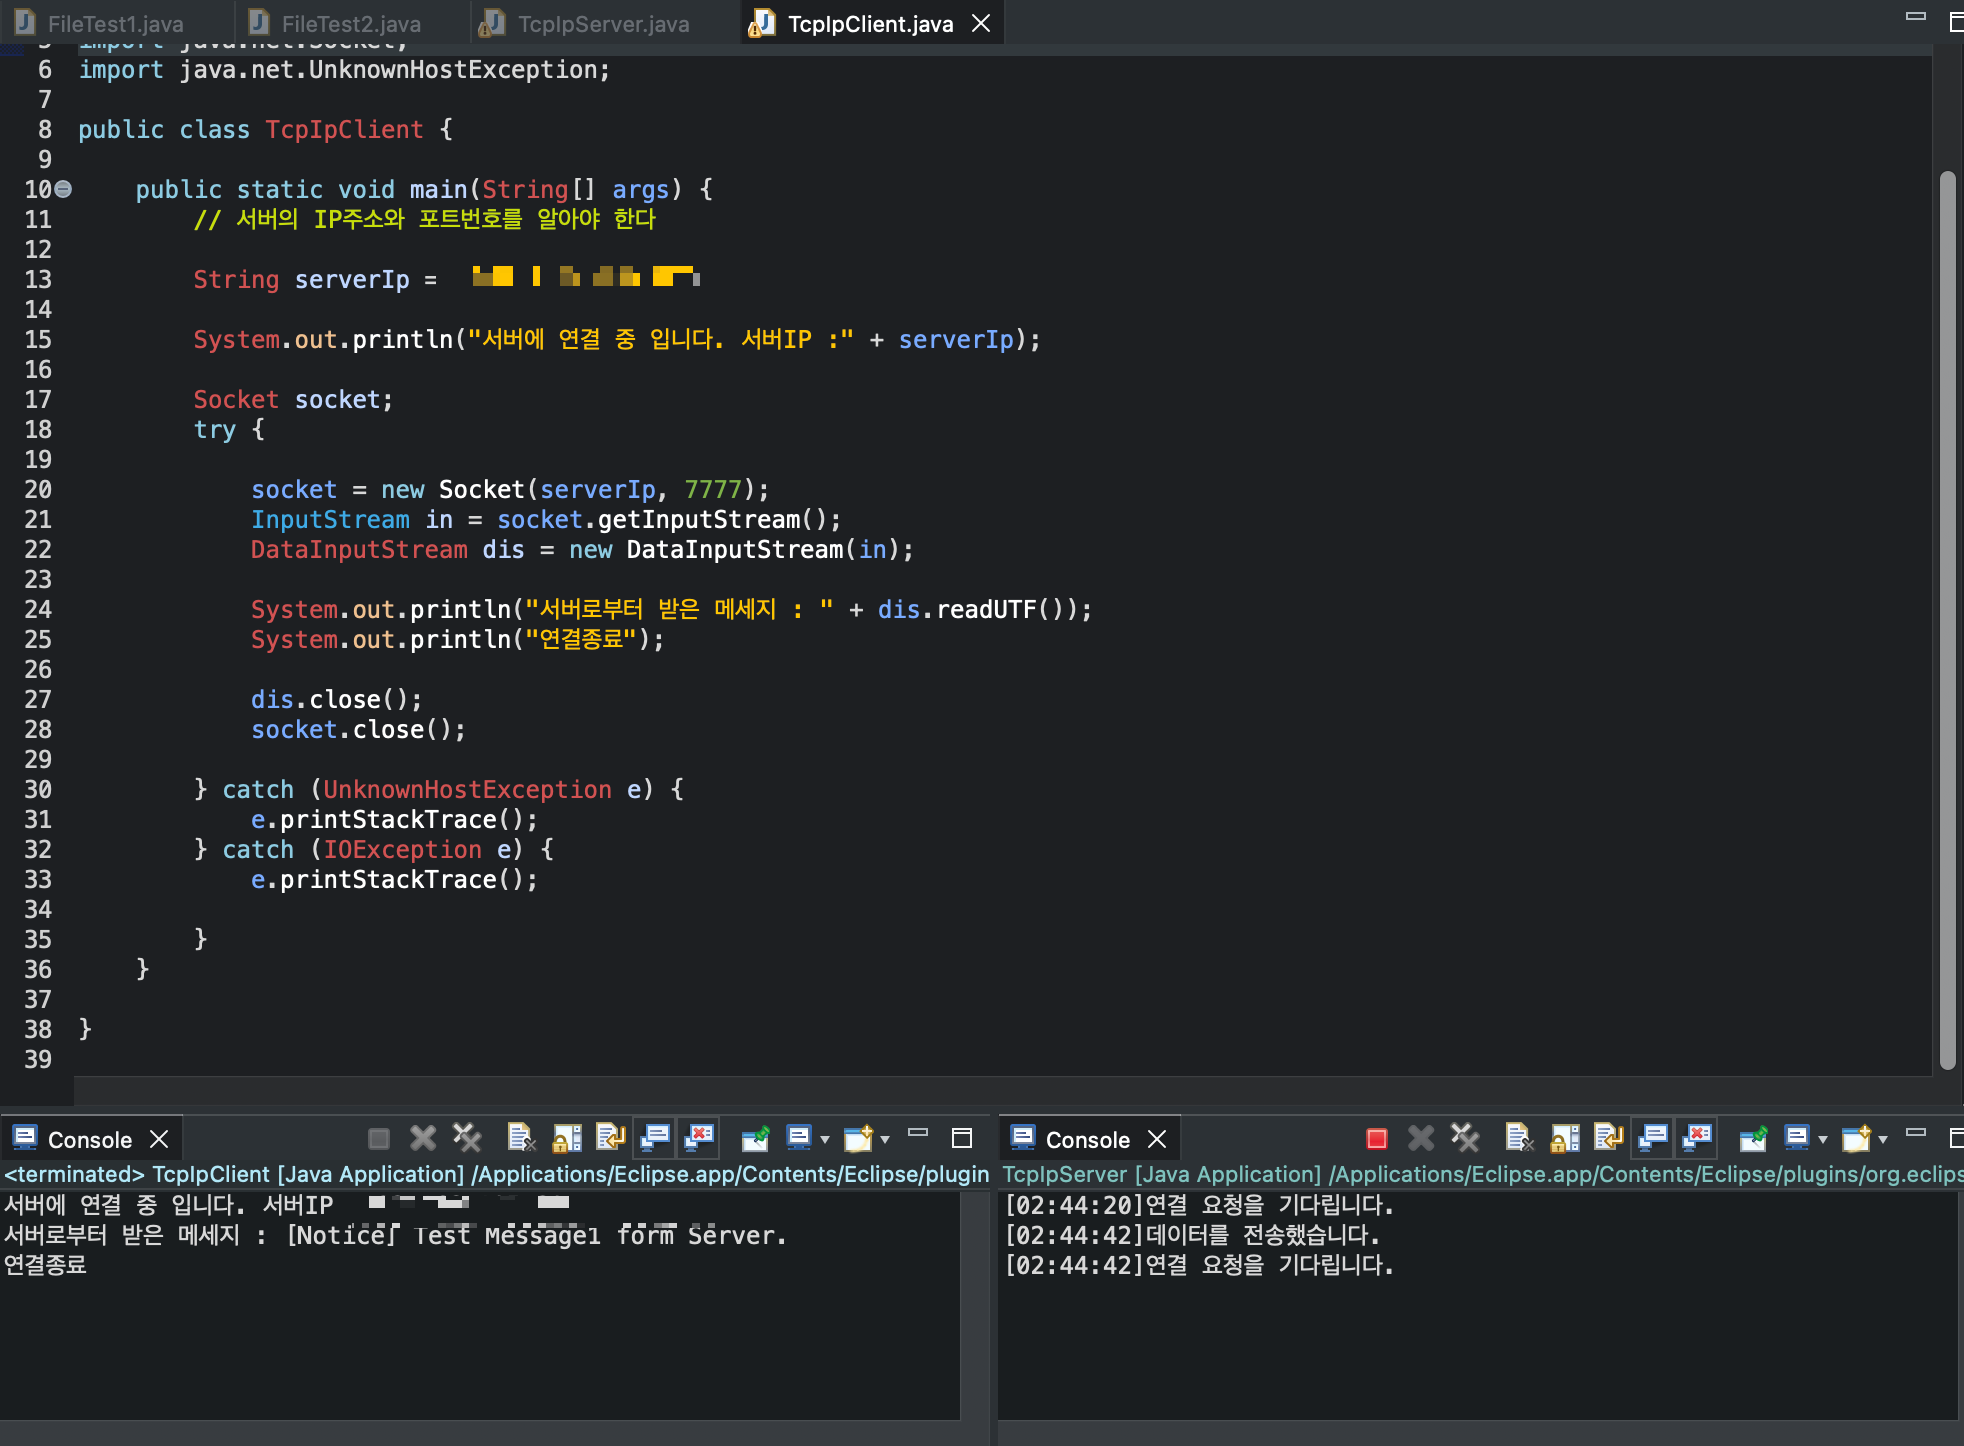The height and width of the screenshot is (1446, 1964).
Task: Close the TcpIpClient.java editor tab
Action: tap(981, 23)
